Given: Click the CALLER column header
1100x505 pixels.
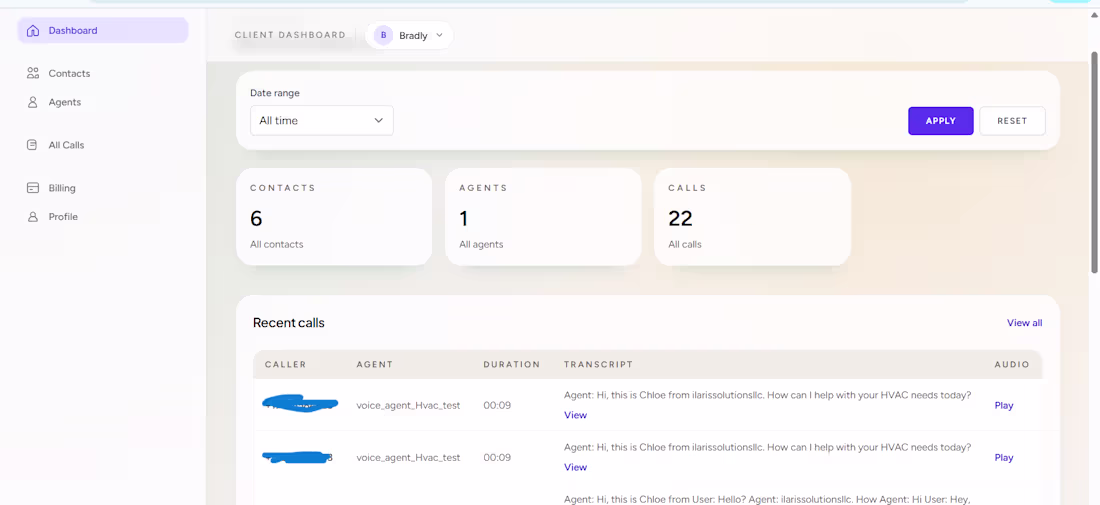Looking at the screenshot, I should [x=286, y=365].
